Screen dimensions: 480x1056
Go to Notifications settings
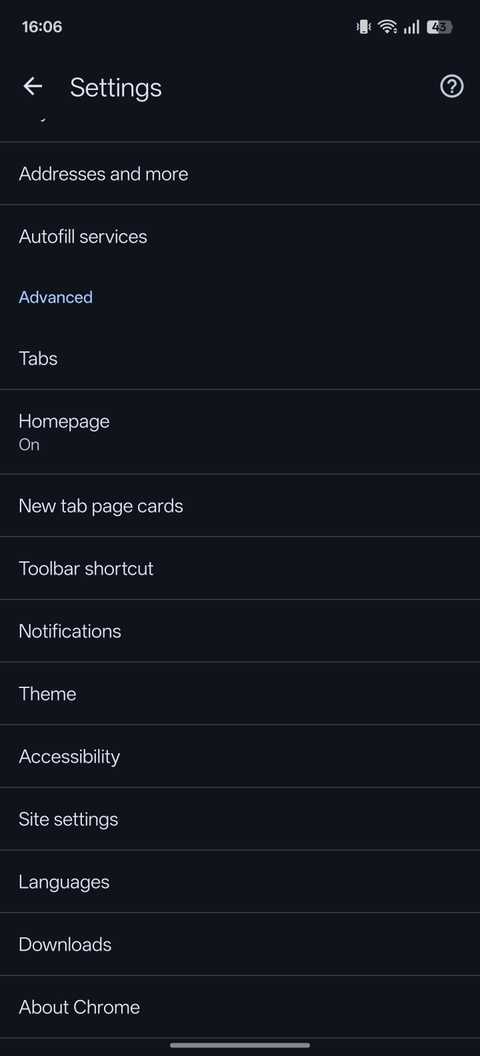[x=240, y=631]
